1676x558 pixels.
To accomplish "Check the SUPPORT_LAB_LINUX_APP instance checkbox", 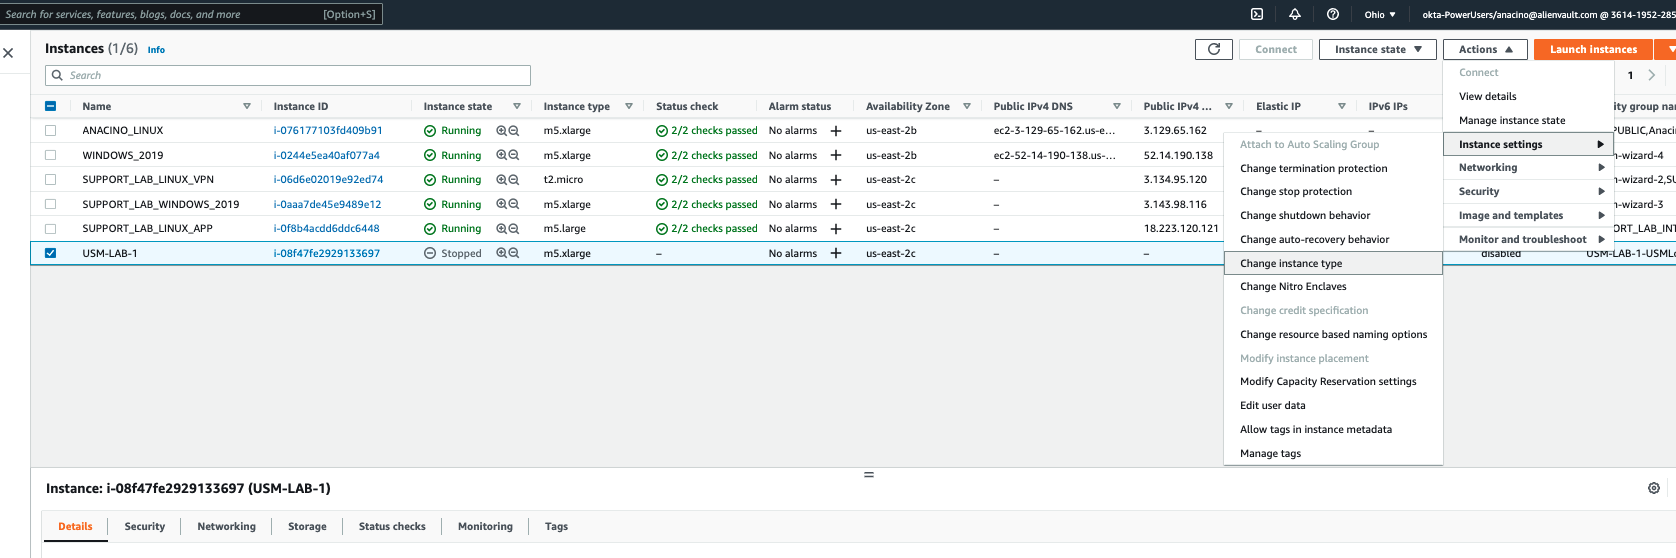I will pyautogui.click(x=50, y=228).
